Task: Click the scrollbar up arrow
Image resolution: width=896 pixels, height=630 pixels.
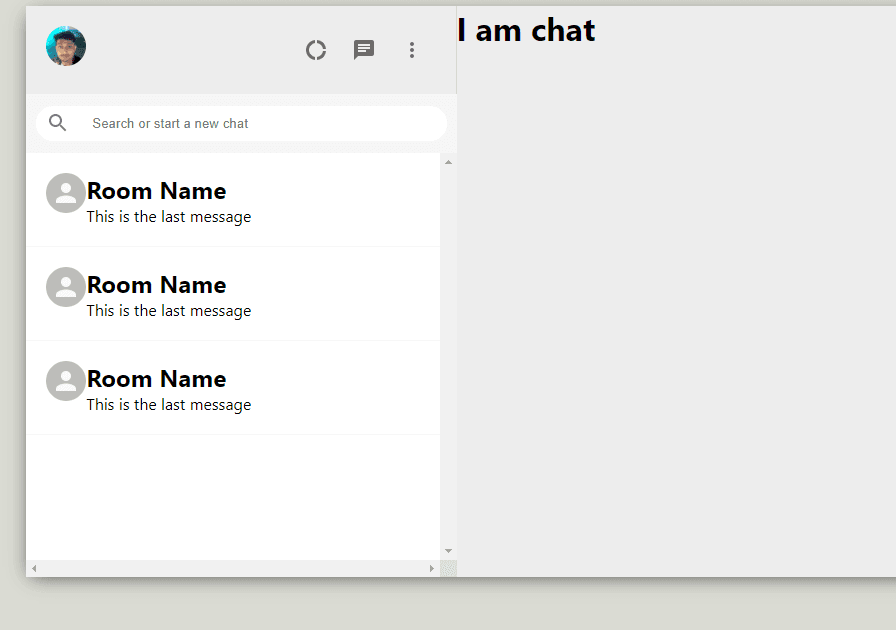Action: (x=448, y=161)
